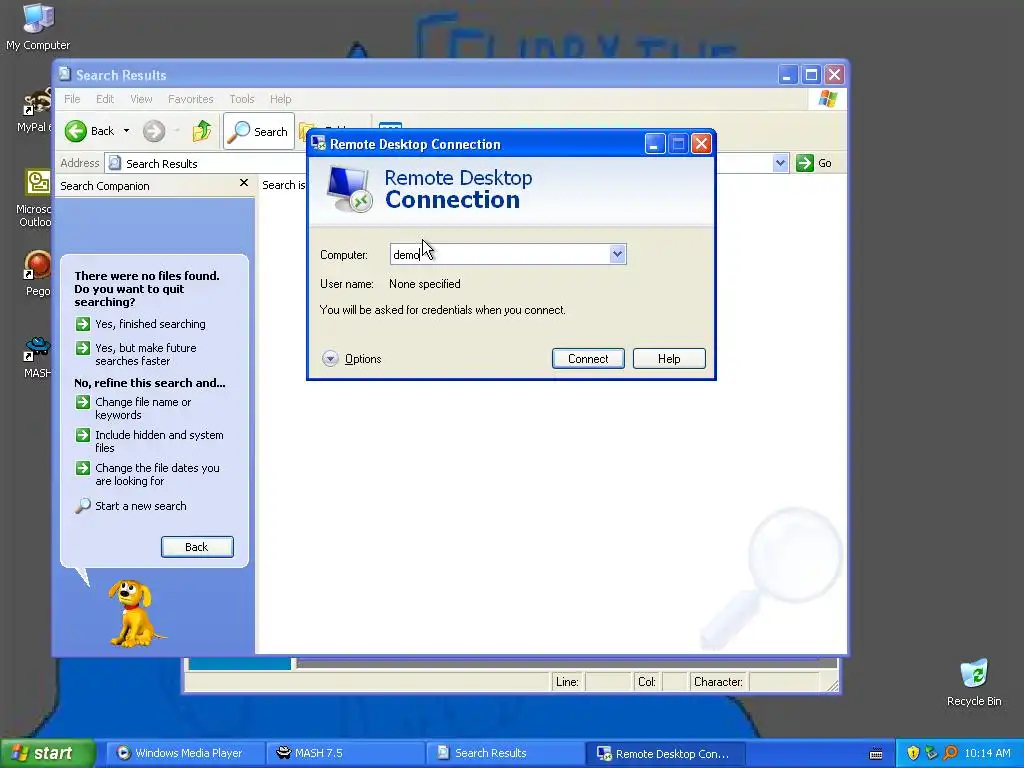Click Back button in Search Companion
The width and height of the screenshot is (1024, 768).
197,547
